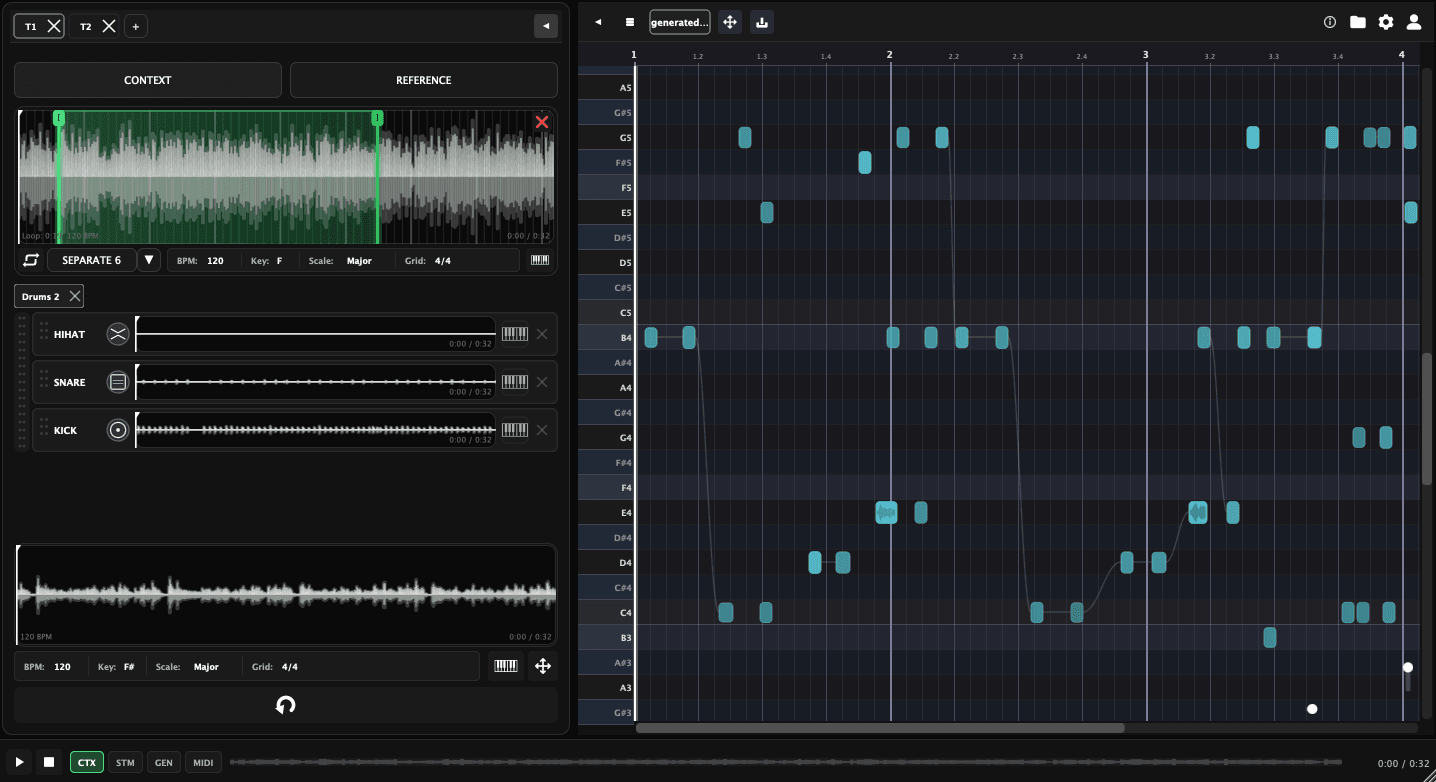The height and width of the screenshot is (782, 1436).
Task: Open piano roll for the SNARE stem
Action: 514,382
